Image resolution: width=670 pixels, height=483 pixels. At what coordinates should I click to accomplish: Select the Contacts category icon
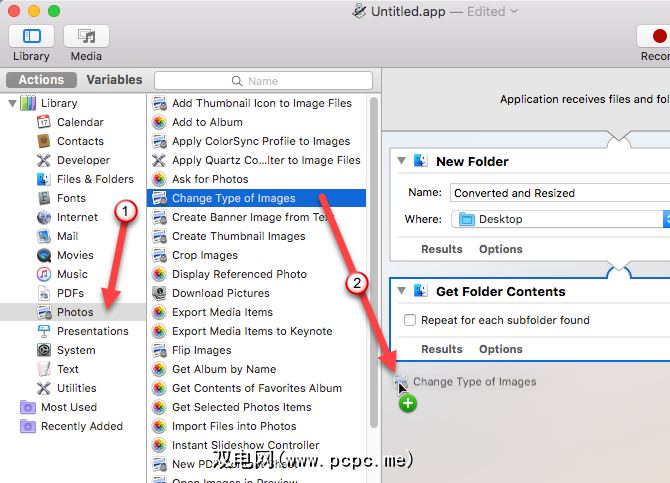click(x=44, y=141)
